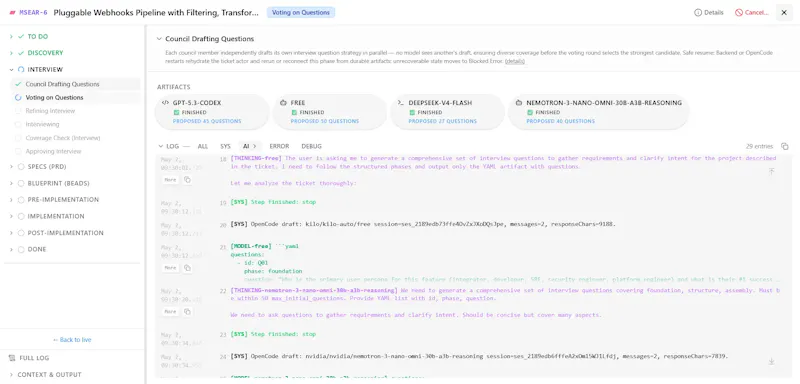Click Back to live link
Image resolution: width=800 pixels, height=384 pixels.
[72, 340]
